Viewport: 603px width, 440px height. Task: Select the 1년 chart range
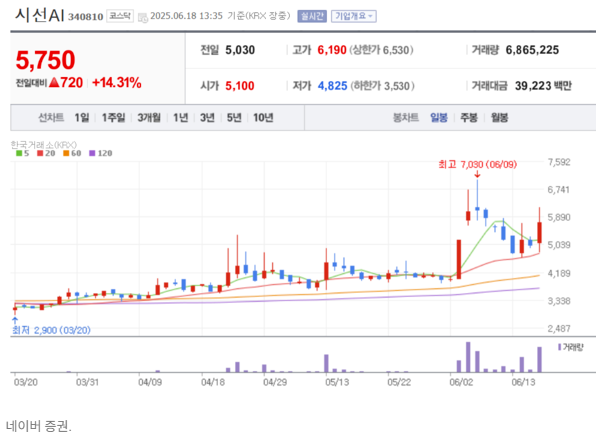pyautogui.click(x=180, y=117)
